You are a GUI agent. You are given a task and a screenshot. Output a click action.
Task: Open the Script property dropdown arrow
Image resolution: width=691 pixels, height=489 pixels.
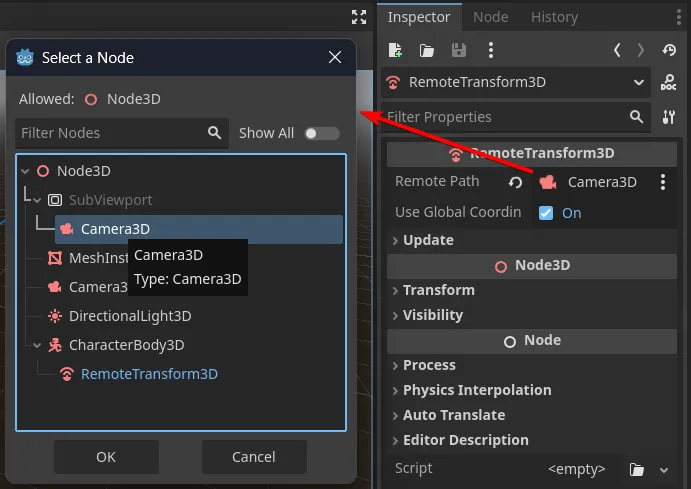(664, 470)
